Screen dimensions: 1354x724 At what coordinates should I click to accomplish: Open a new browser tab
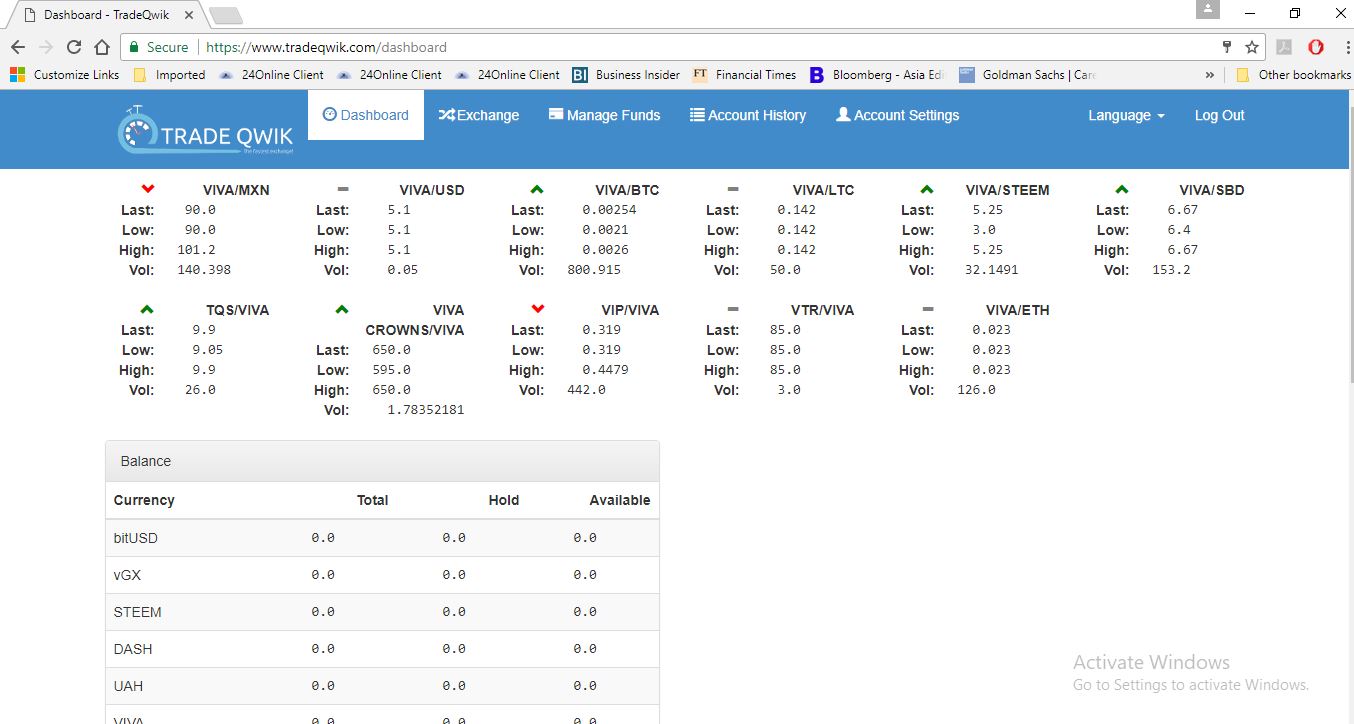click(x=226, y=16)
